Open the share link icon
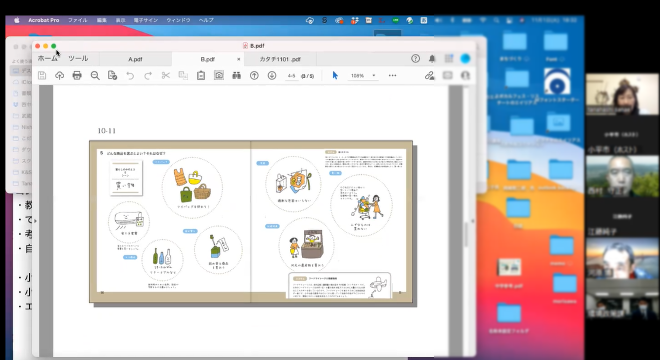660x360 pixels. [429, 75]
